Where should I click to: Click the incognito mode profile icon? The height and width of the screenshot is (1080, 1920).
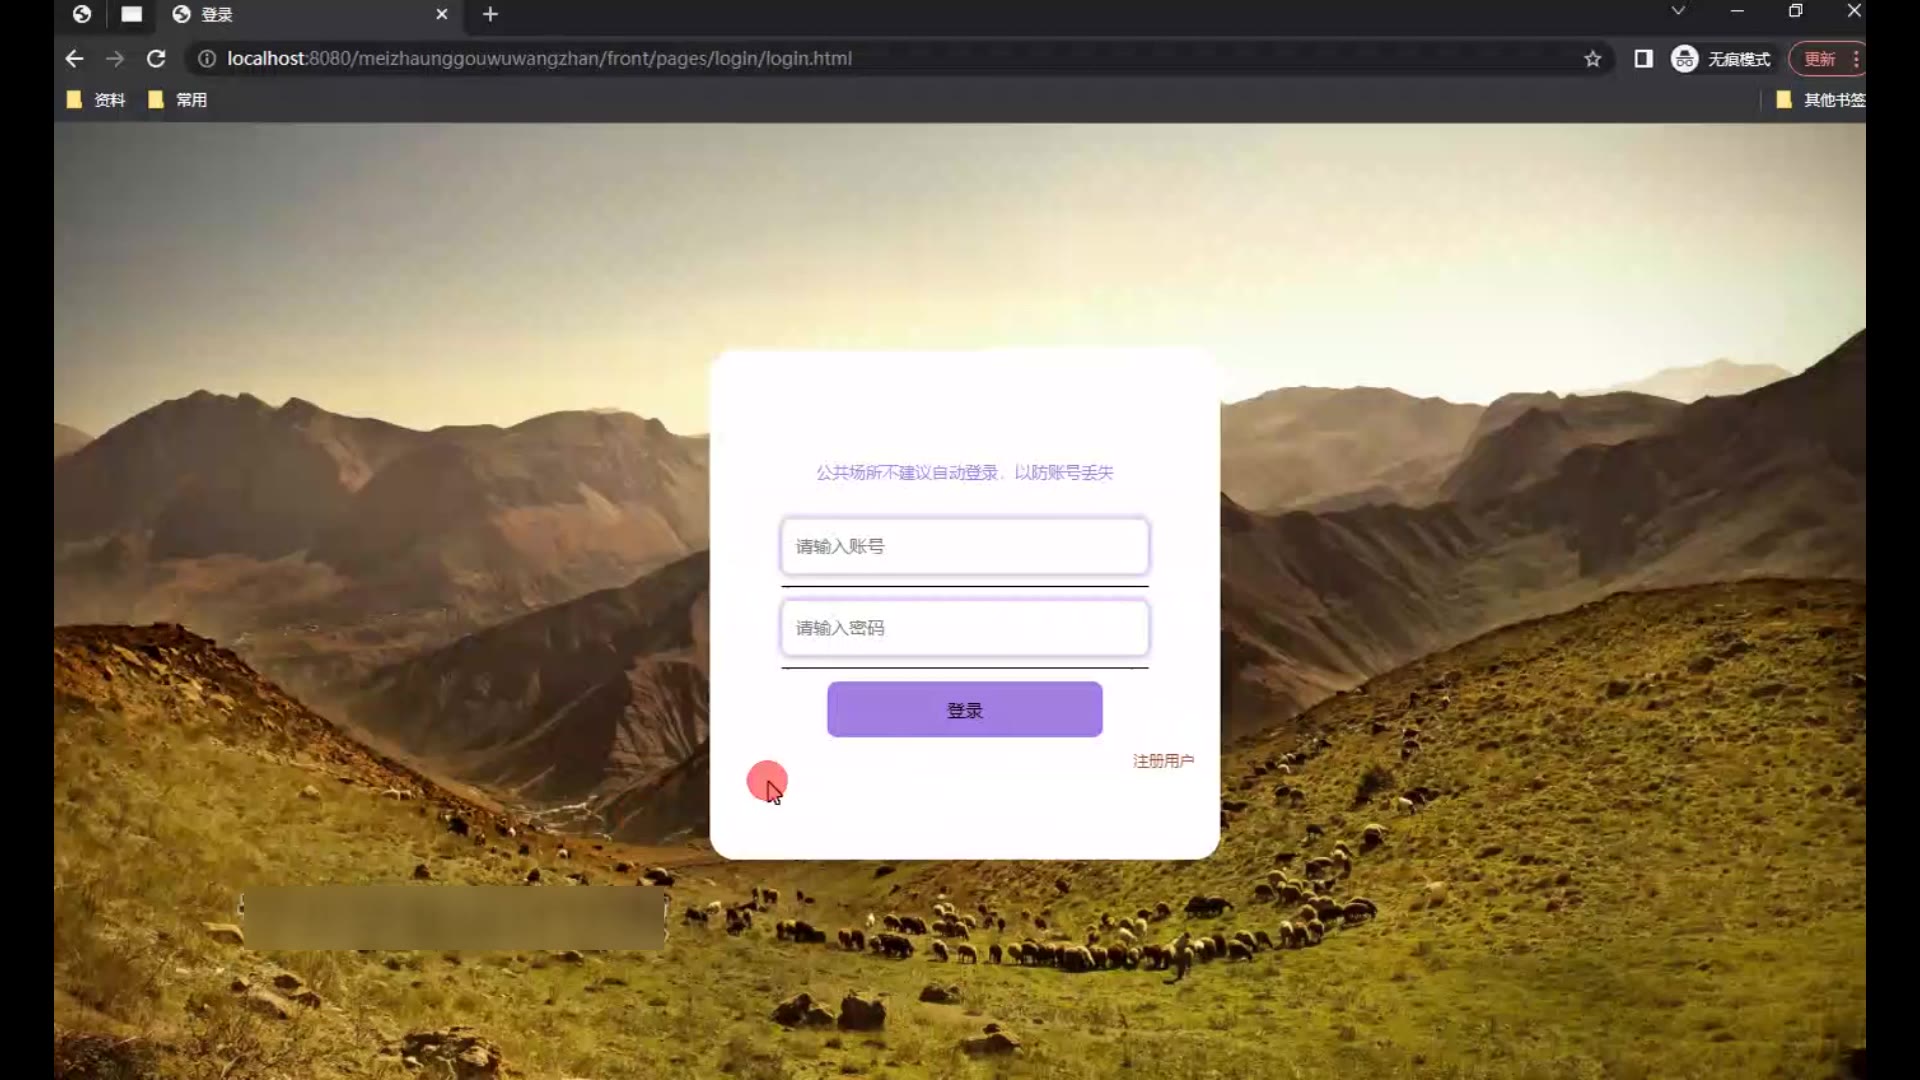(1685, 59)
